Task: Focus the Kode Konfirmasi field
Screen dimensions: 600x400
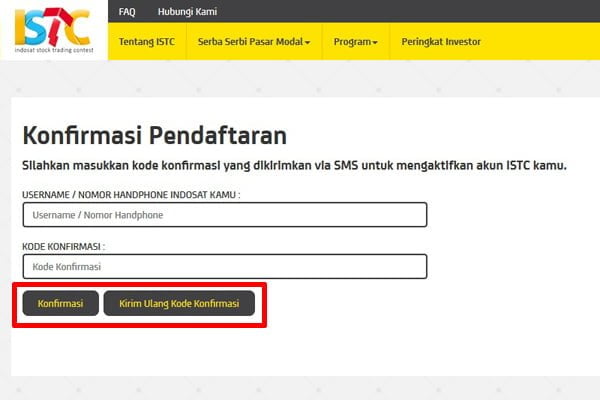Action: (x=225, y=266)
